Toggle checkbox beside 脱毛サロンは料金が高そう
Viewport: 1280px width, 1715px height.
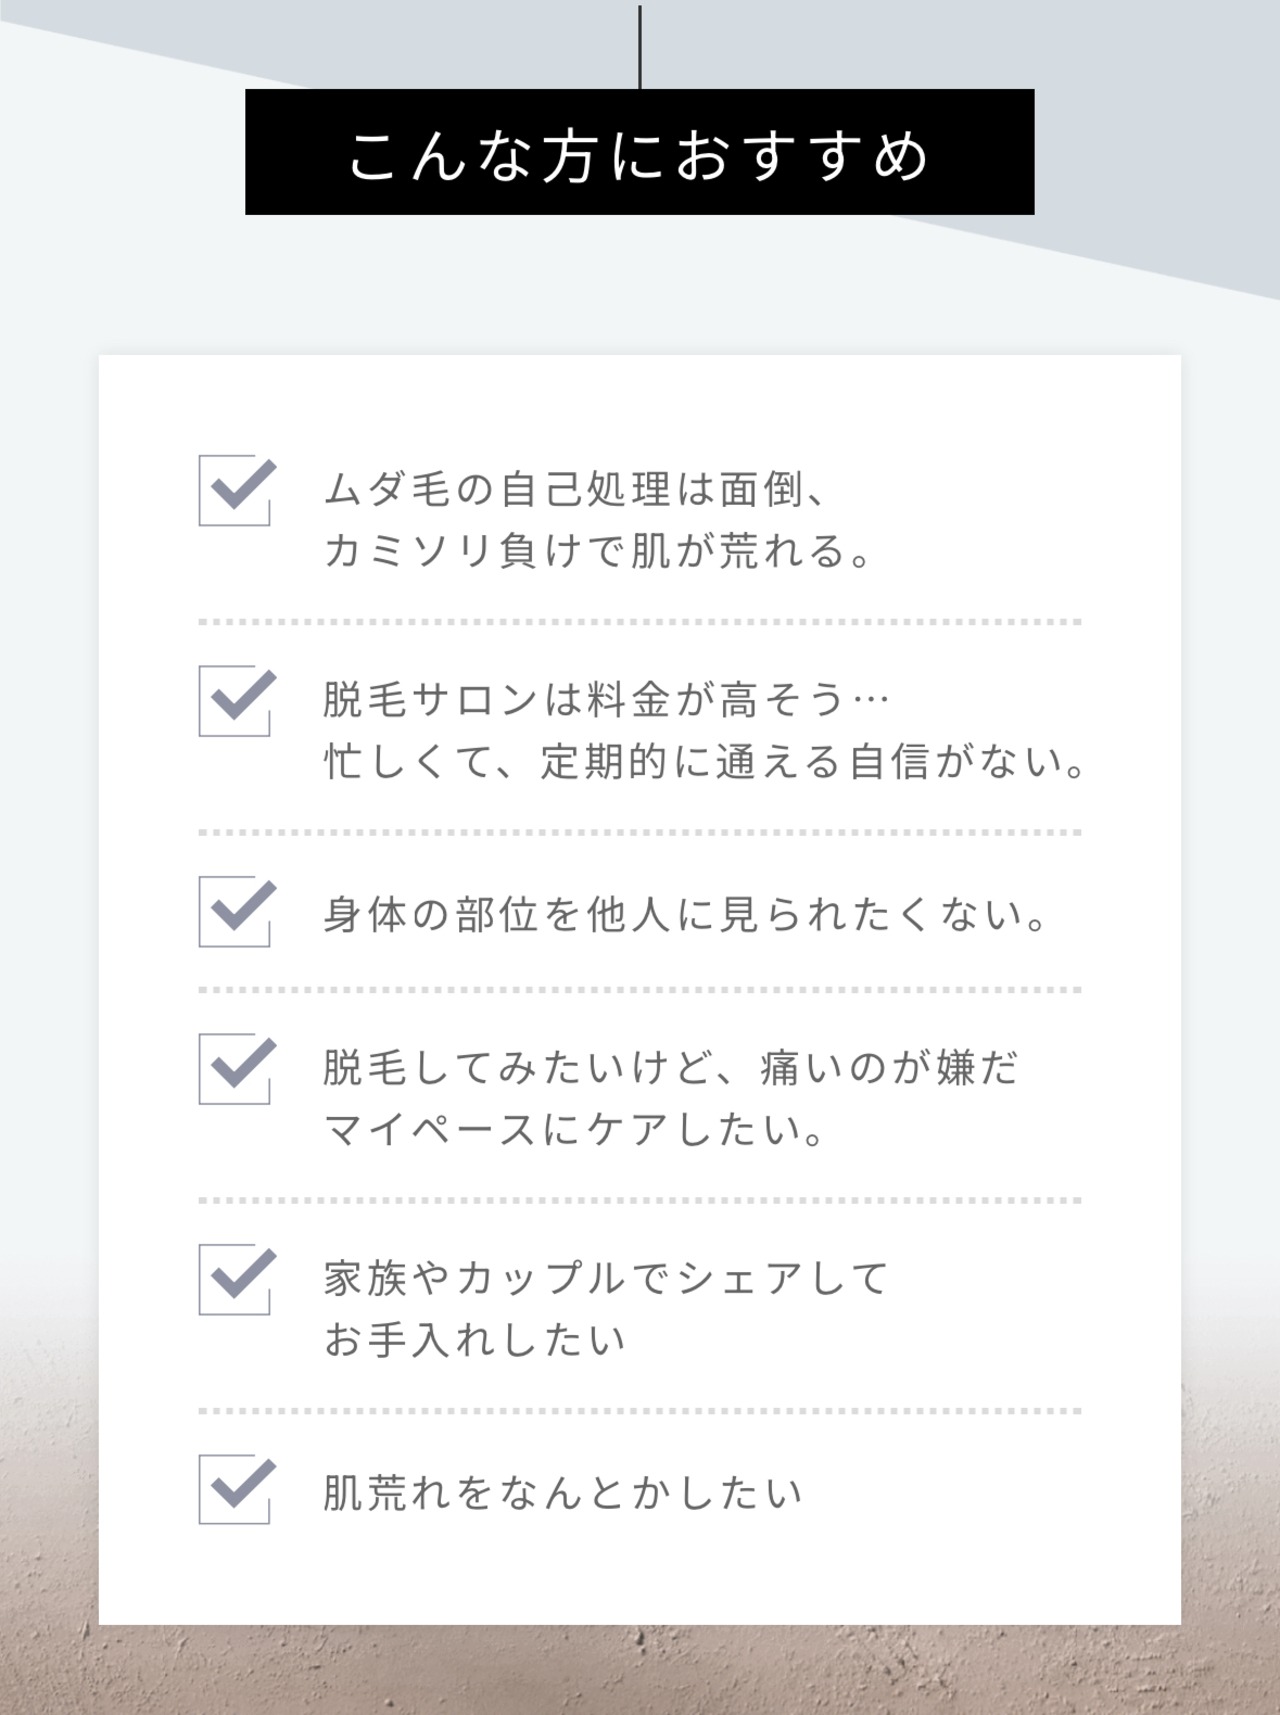(236, 701)
